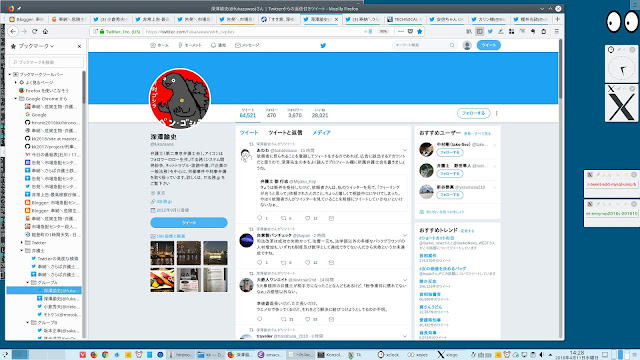Screen dimensions: 640x360
Task: Open the profile more-options vertical dots
Action: [x=497, y=113]
